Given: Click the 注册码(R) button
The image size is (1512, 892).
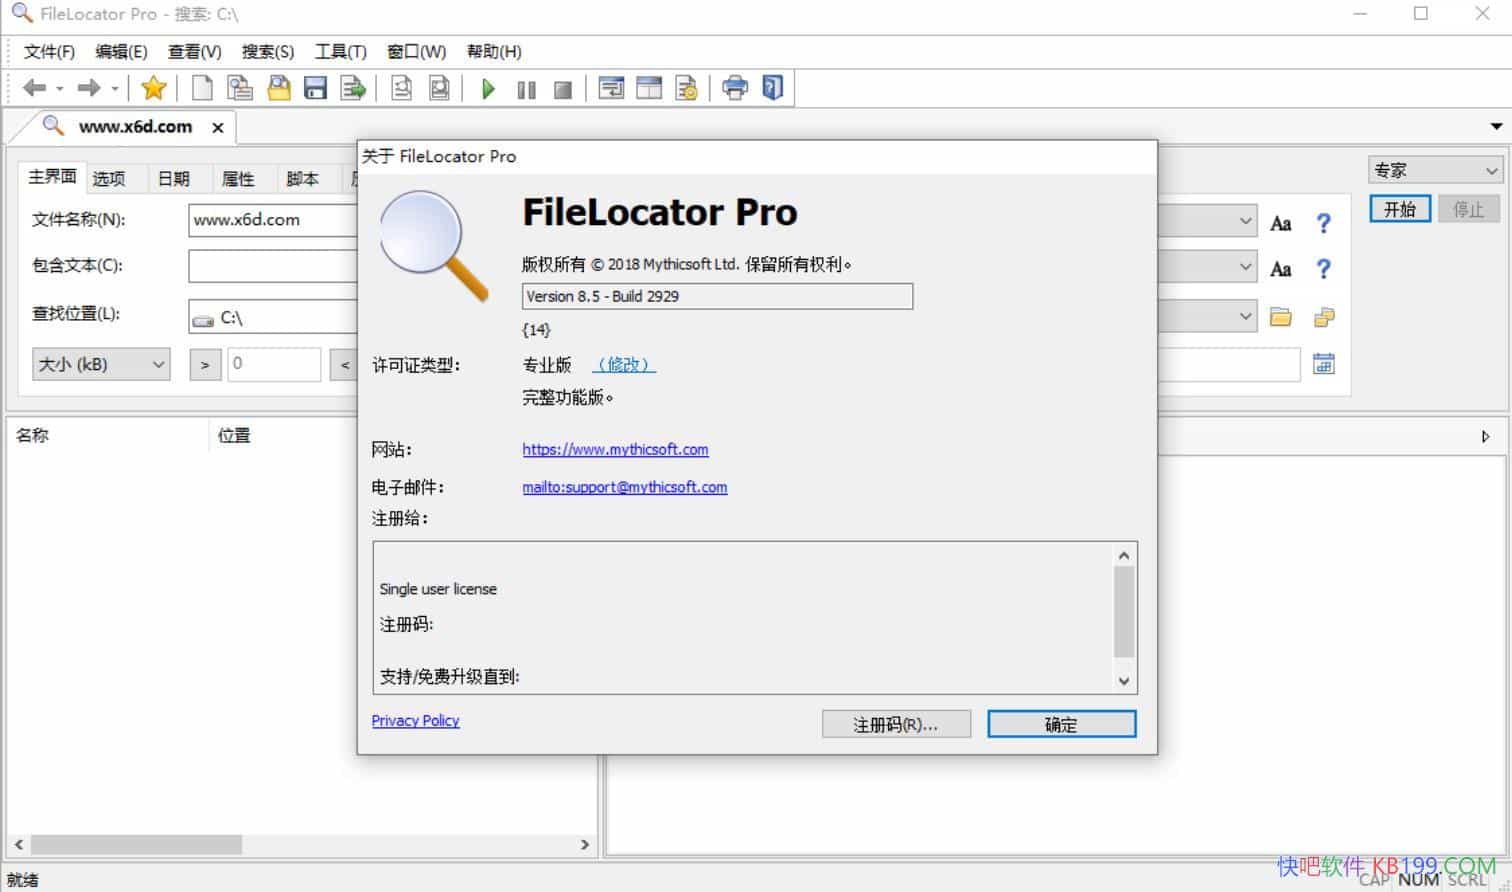Looking at the screenshot, I should pyautogui.click(x=896, y=724).
